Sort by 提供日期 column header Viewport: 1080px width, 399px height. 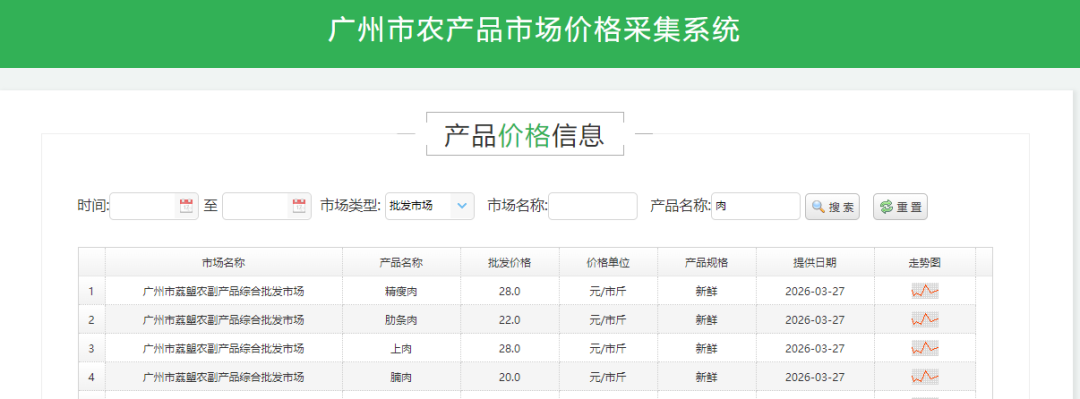[816, 263]
